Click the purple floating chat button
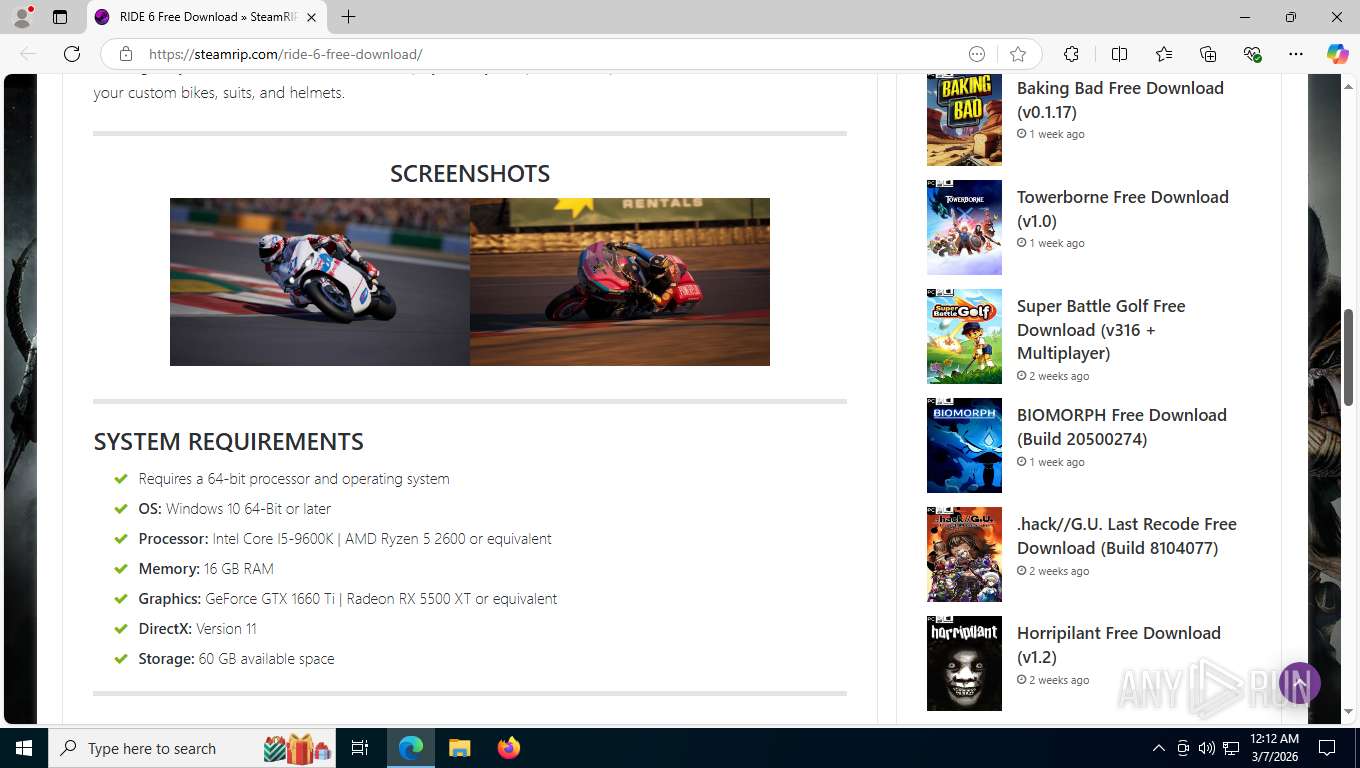 click(x=1300, y=683)
